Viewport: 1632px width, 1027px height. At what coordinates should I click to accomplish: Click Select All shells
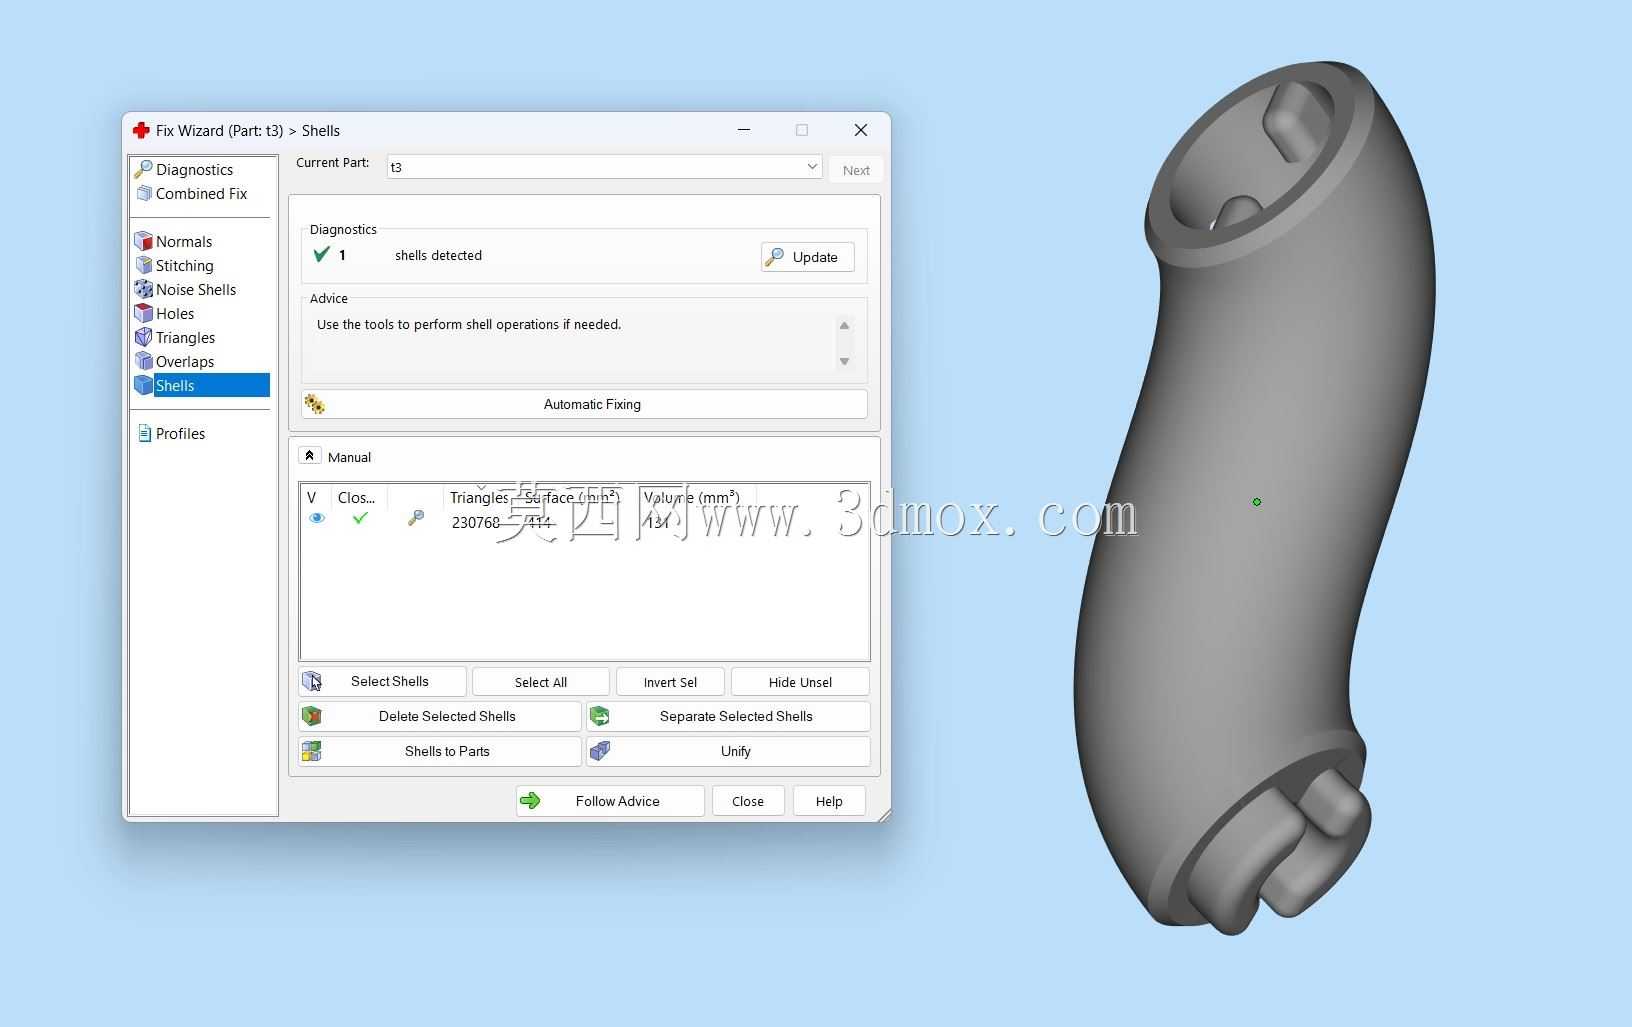click(541, 682)
